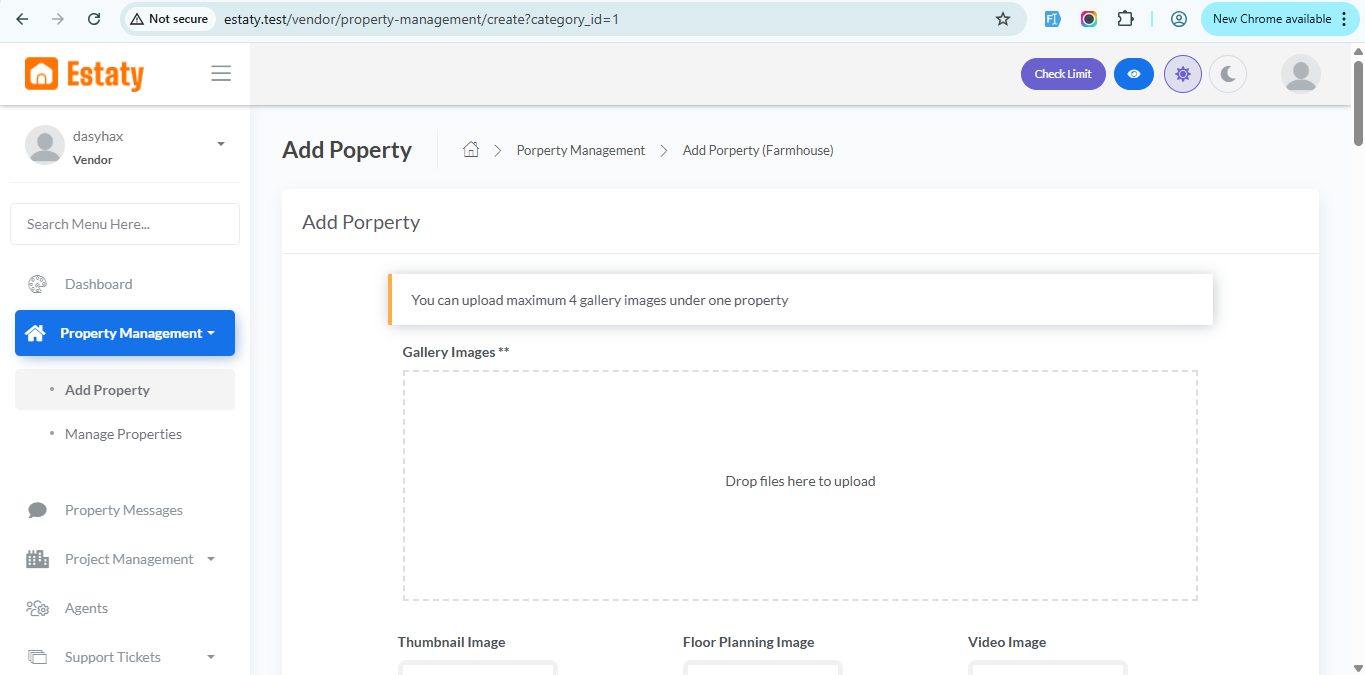This screenshot has width=1365, height=675.
Task: Switch to light mode sun icon
Action: (x=1183, y=74)
